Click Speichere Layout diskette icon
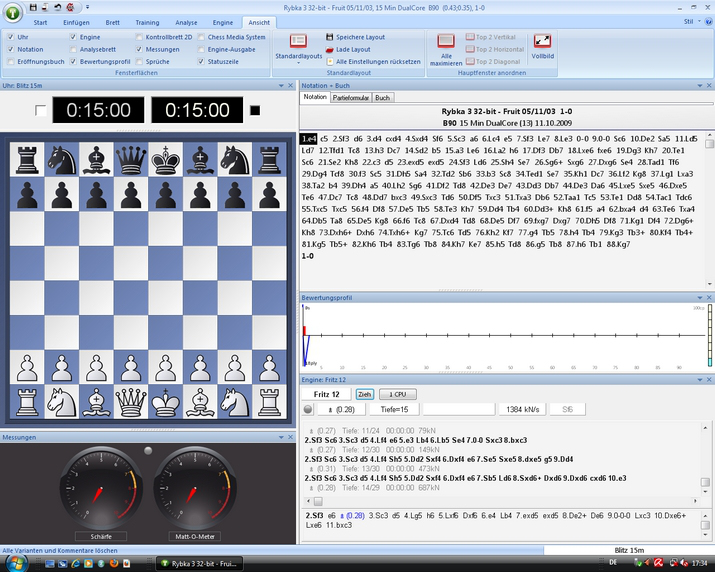This screenshot has height=572, width=715. coord(330,37)
